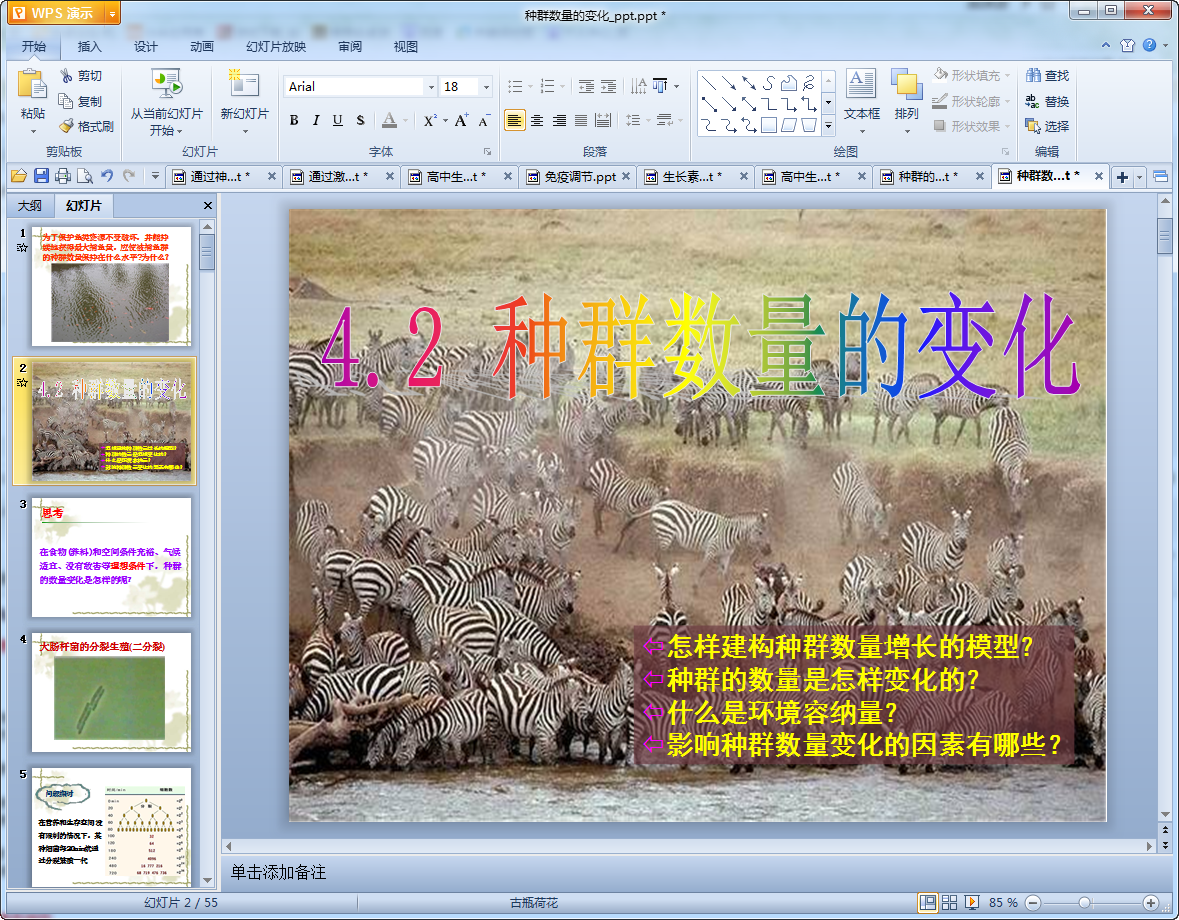Click the bullet list icon
Screen dimensions: 1179x920
click(x=515, y=86)
